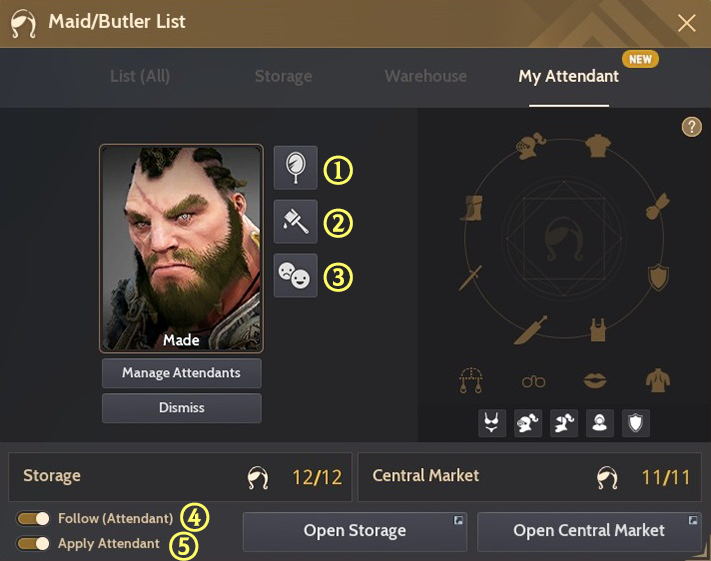Click the hand mirror appearance icon

pyautogui.click(x=296, y=168)
